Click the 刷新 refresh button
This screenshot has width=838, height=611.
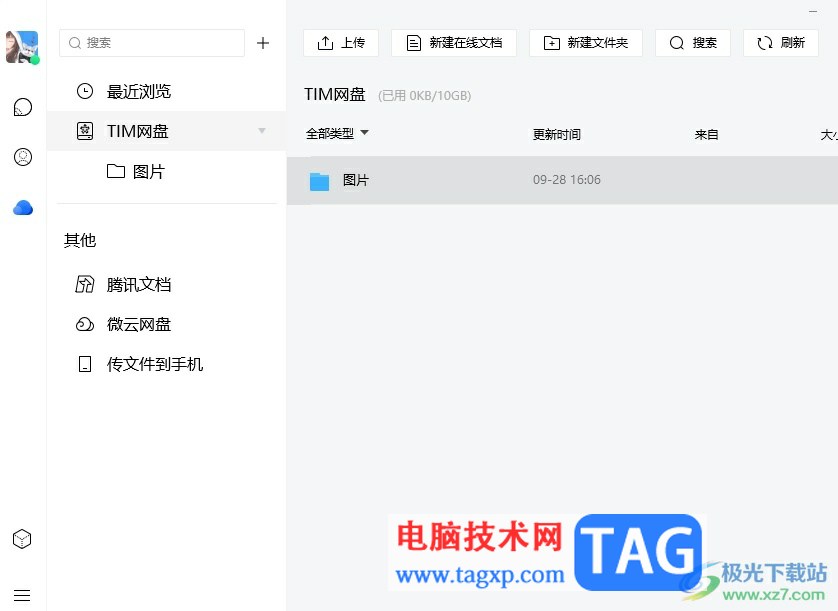(x=781, y=43)
